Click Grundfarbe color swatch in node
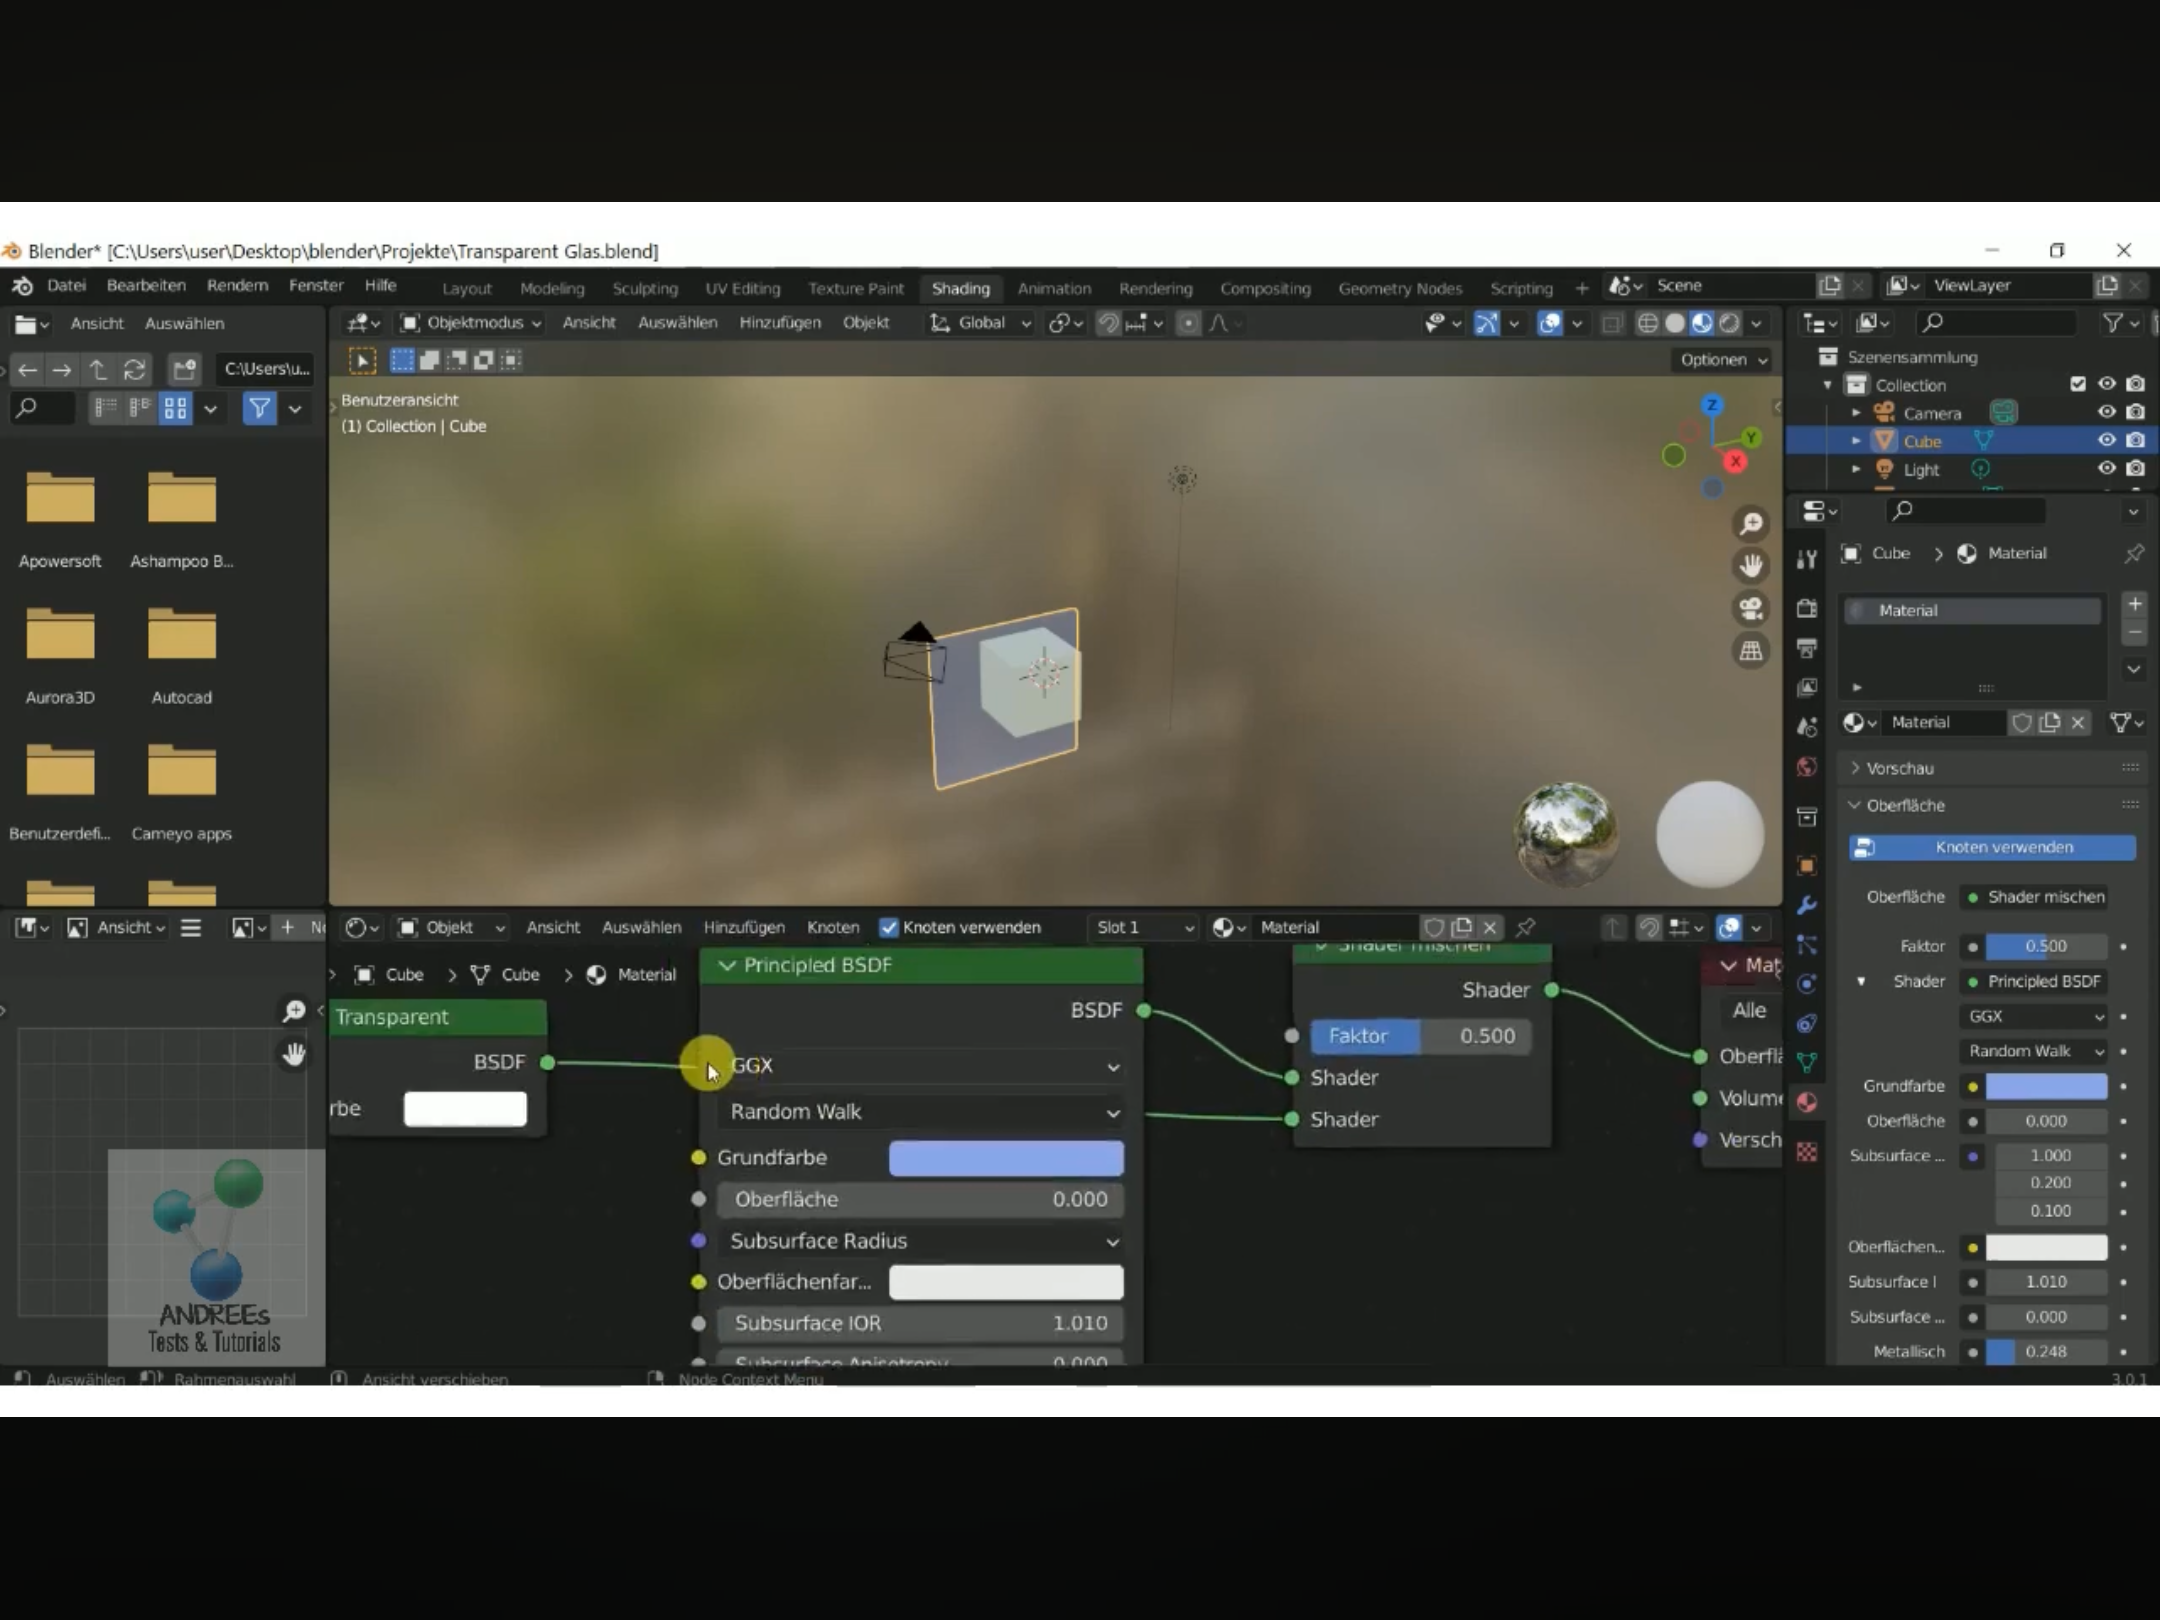The image size is (2160, 1620). 1006,1158
